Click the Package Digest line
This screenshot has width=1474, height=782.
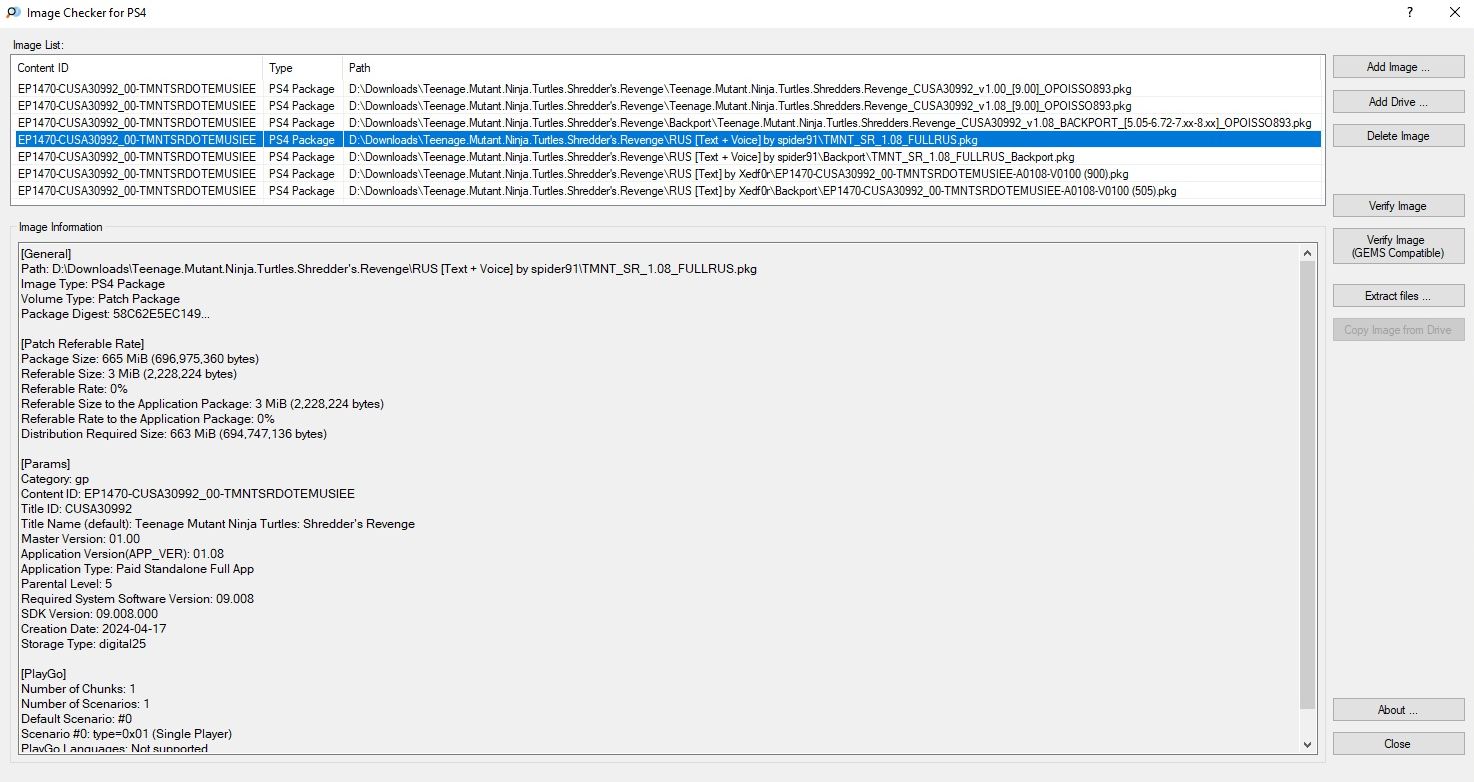pyautogui.click(x=115, y=314)
